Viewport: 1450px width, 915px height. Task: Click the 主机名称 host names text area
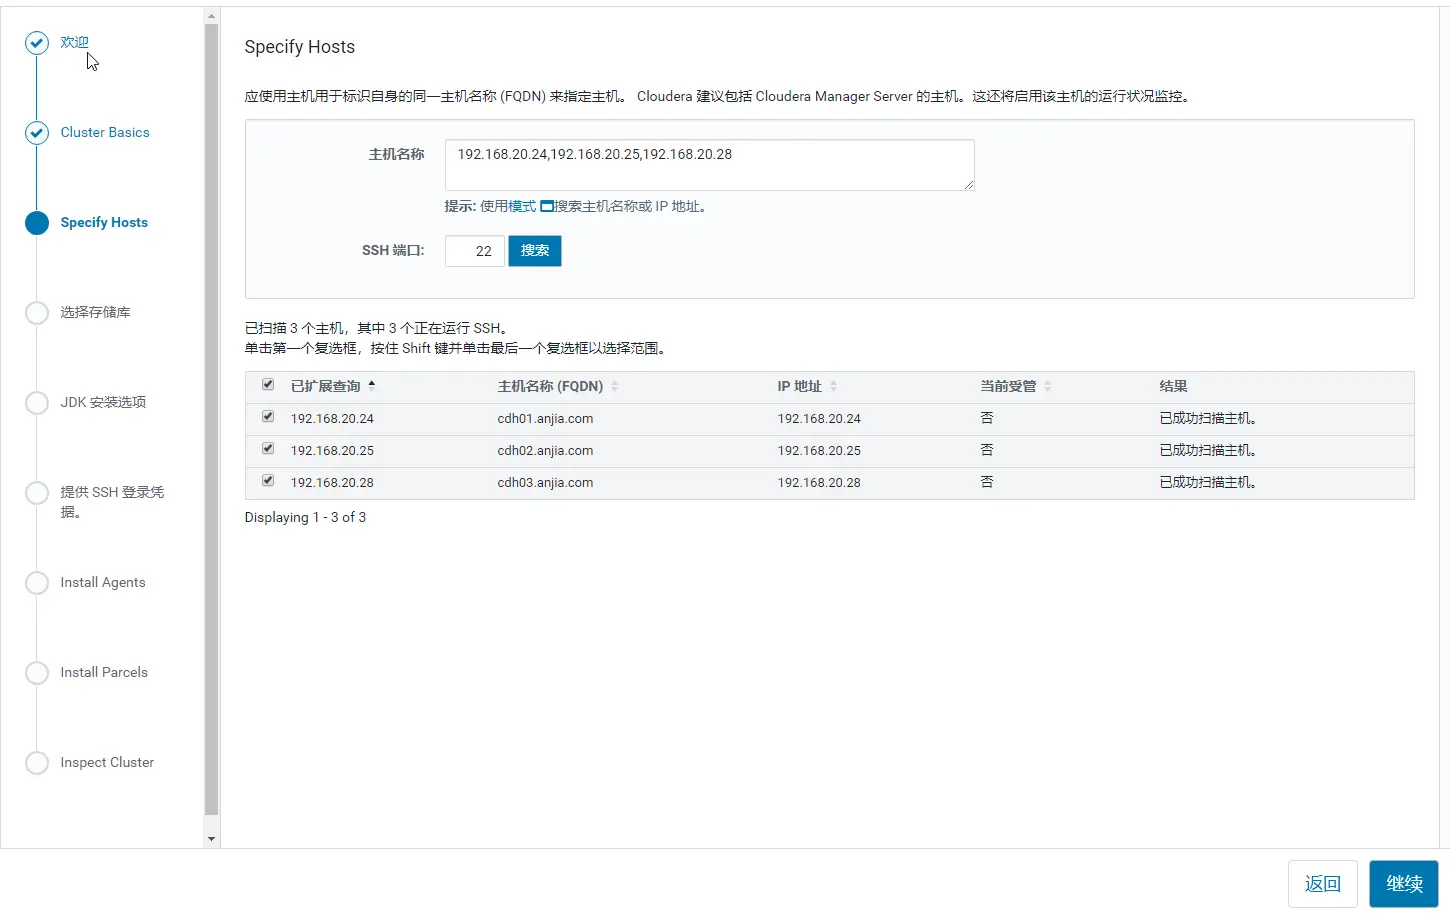[x=710, y=165]
